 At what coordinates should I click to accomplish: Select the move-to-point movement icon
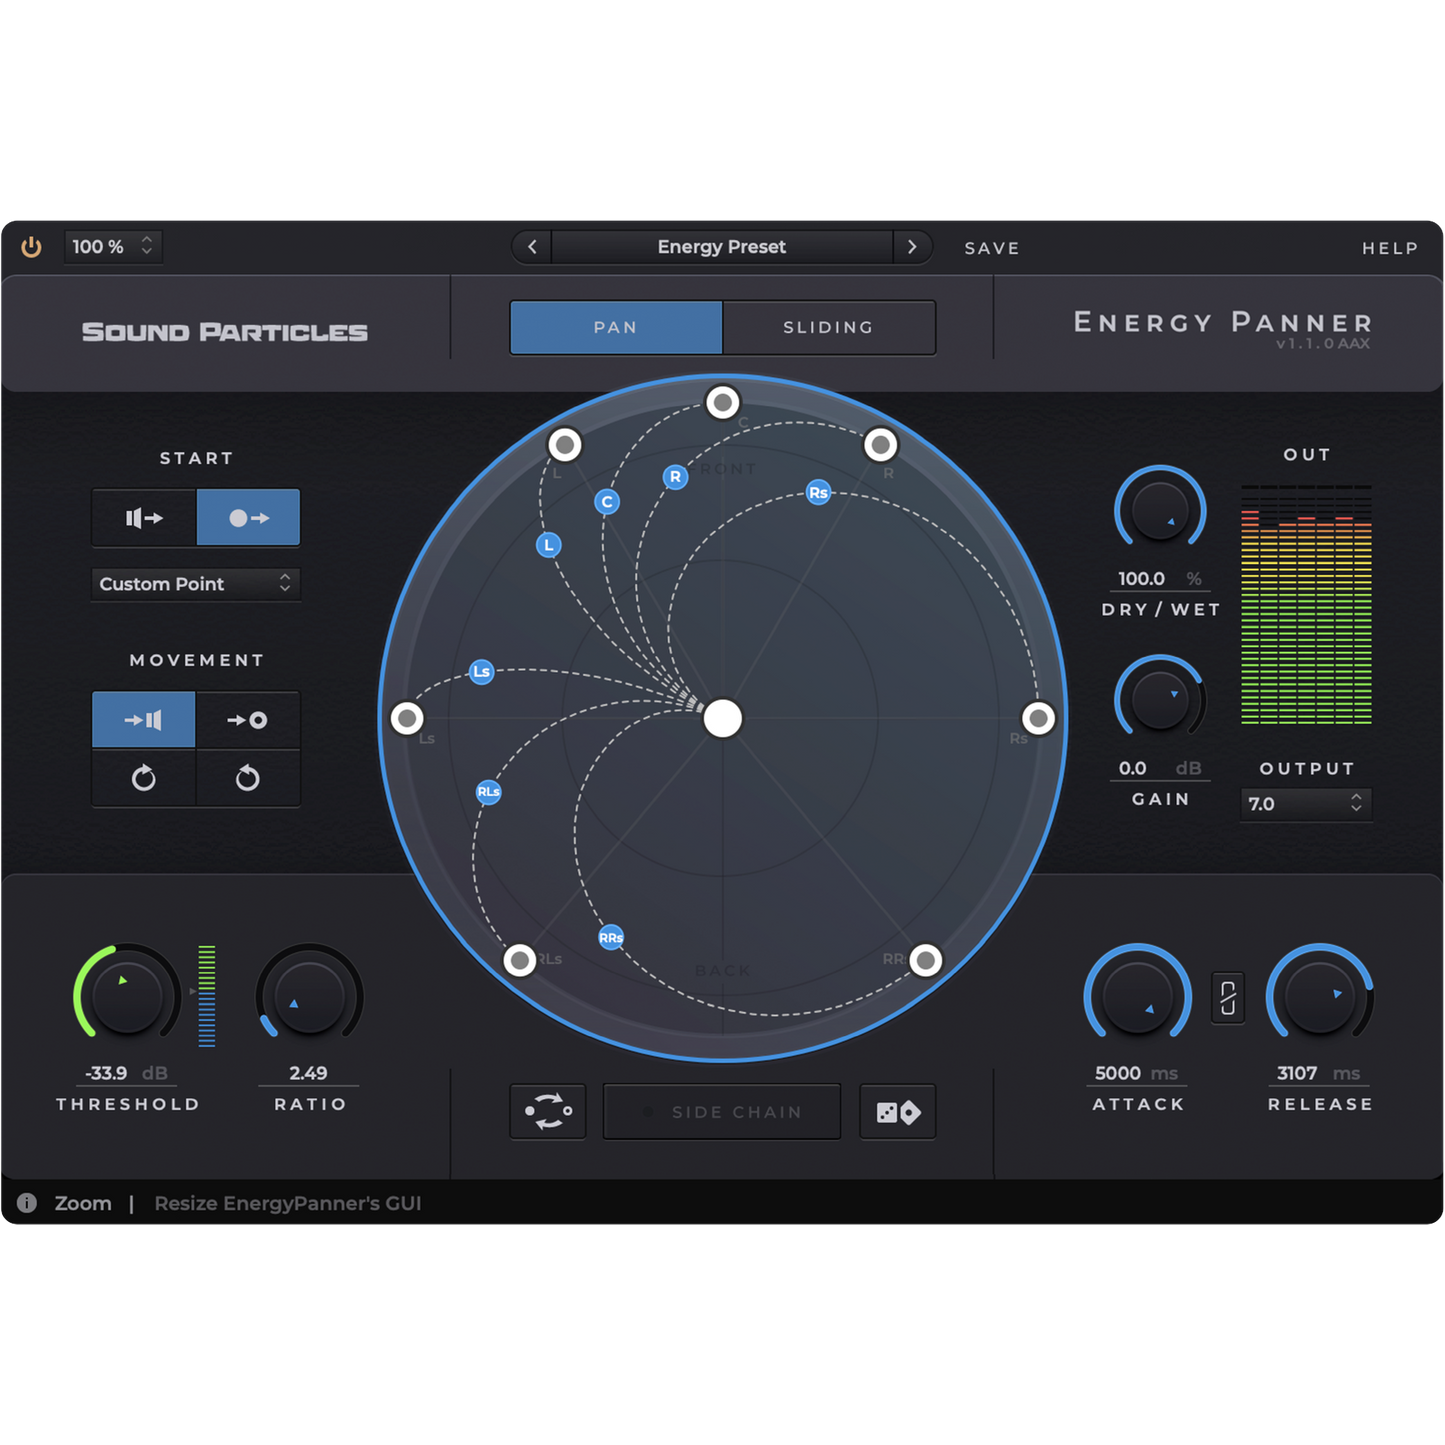(247, 719)
